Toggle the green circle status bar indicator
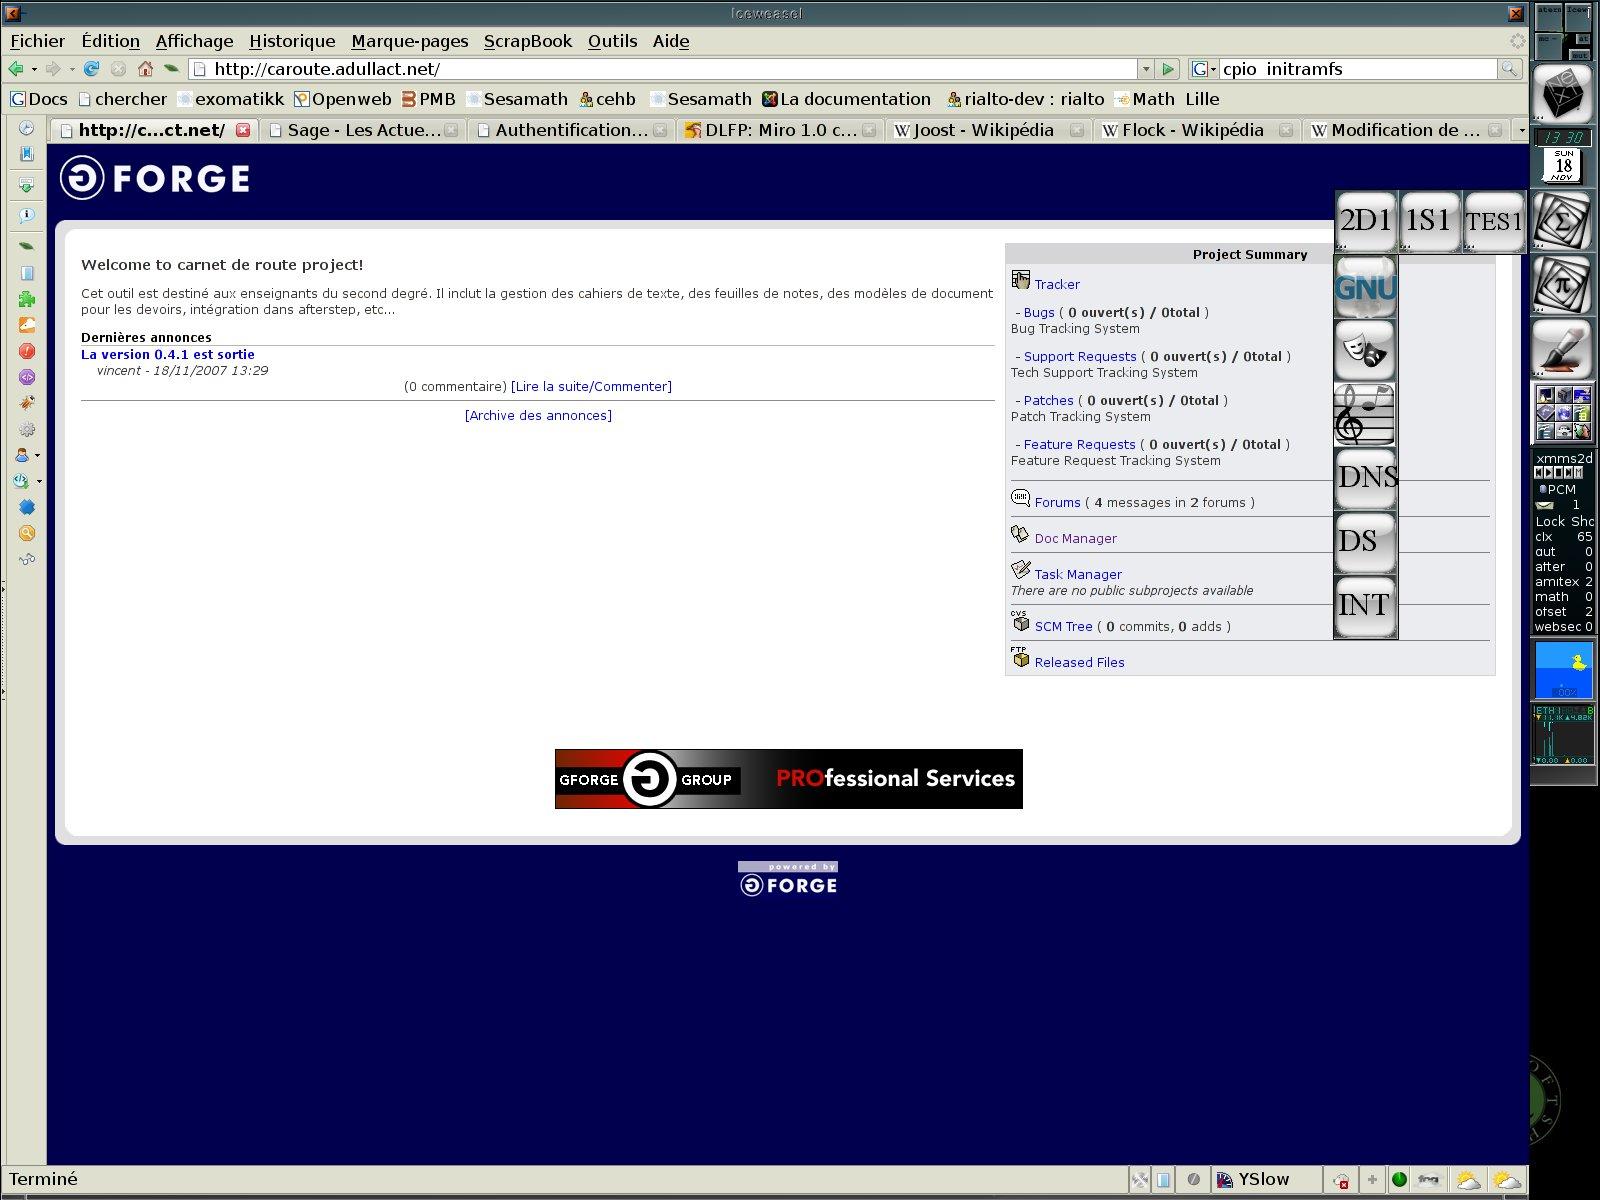The height and width of the screenshot is (1200, 1600). 1399,1180
